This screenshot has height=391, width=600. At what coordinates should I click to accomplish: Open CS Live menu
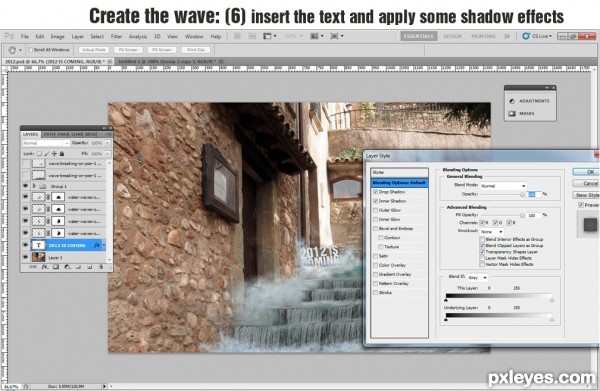(537, 36)
